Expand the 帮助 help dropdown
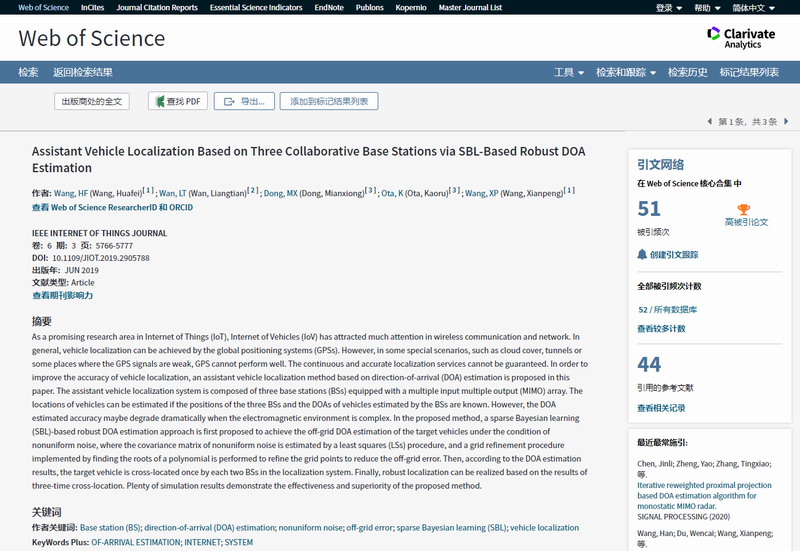Screen dimensions: 800x551 [x=707, y=8]
